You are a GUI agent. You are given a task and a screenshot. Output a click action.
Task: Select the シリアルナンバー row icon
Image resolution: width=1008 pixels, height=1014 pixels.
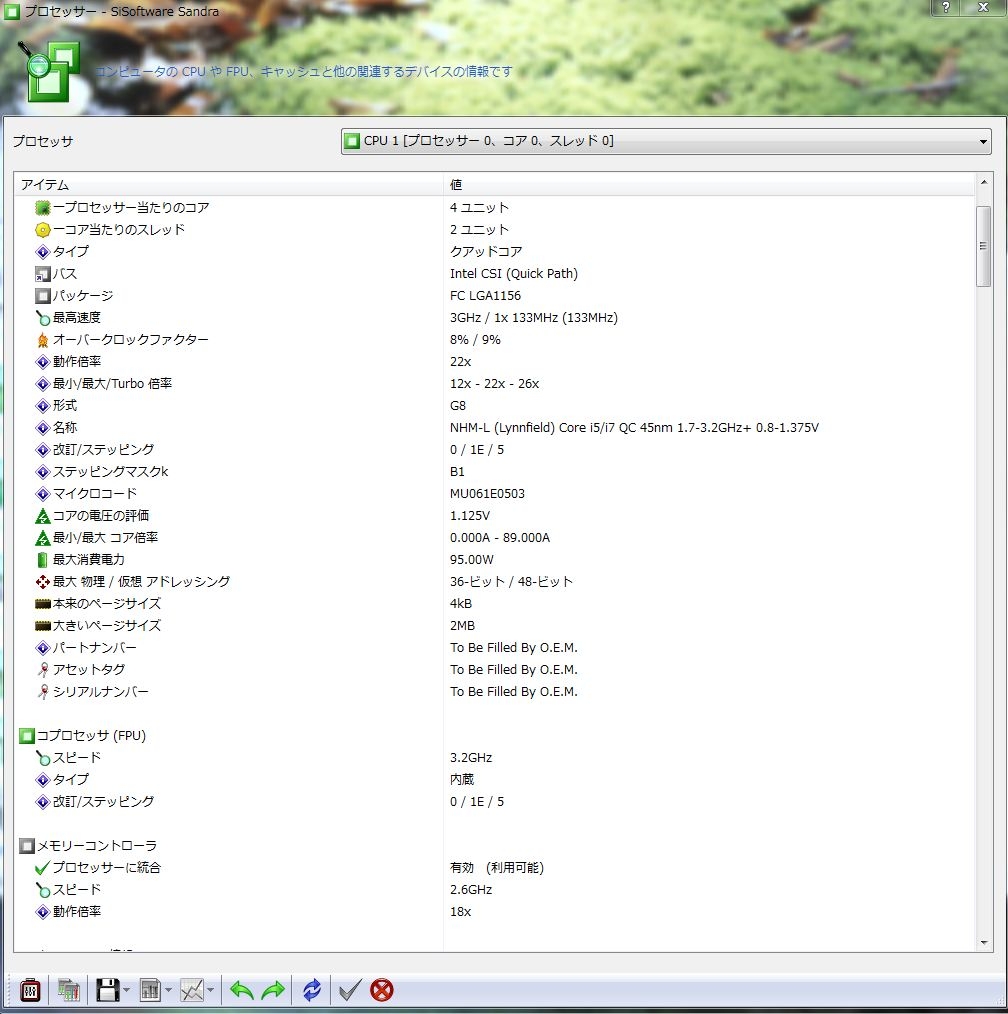pos(43,691)
